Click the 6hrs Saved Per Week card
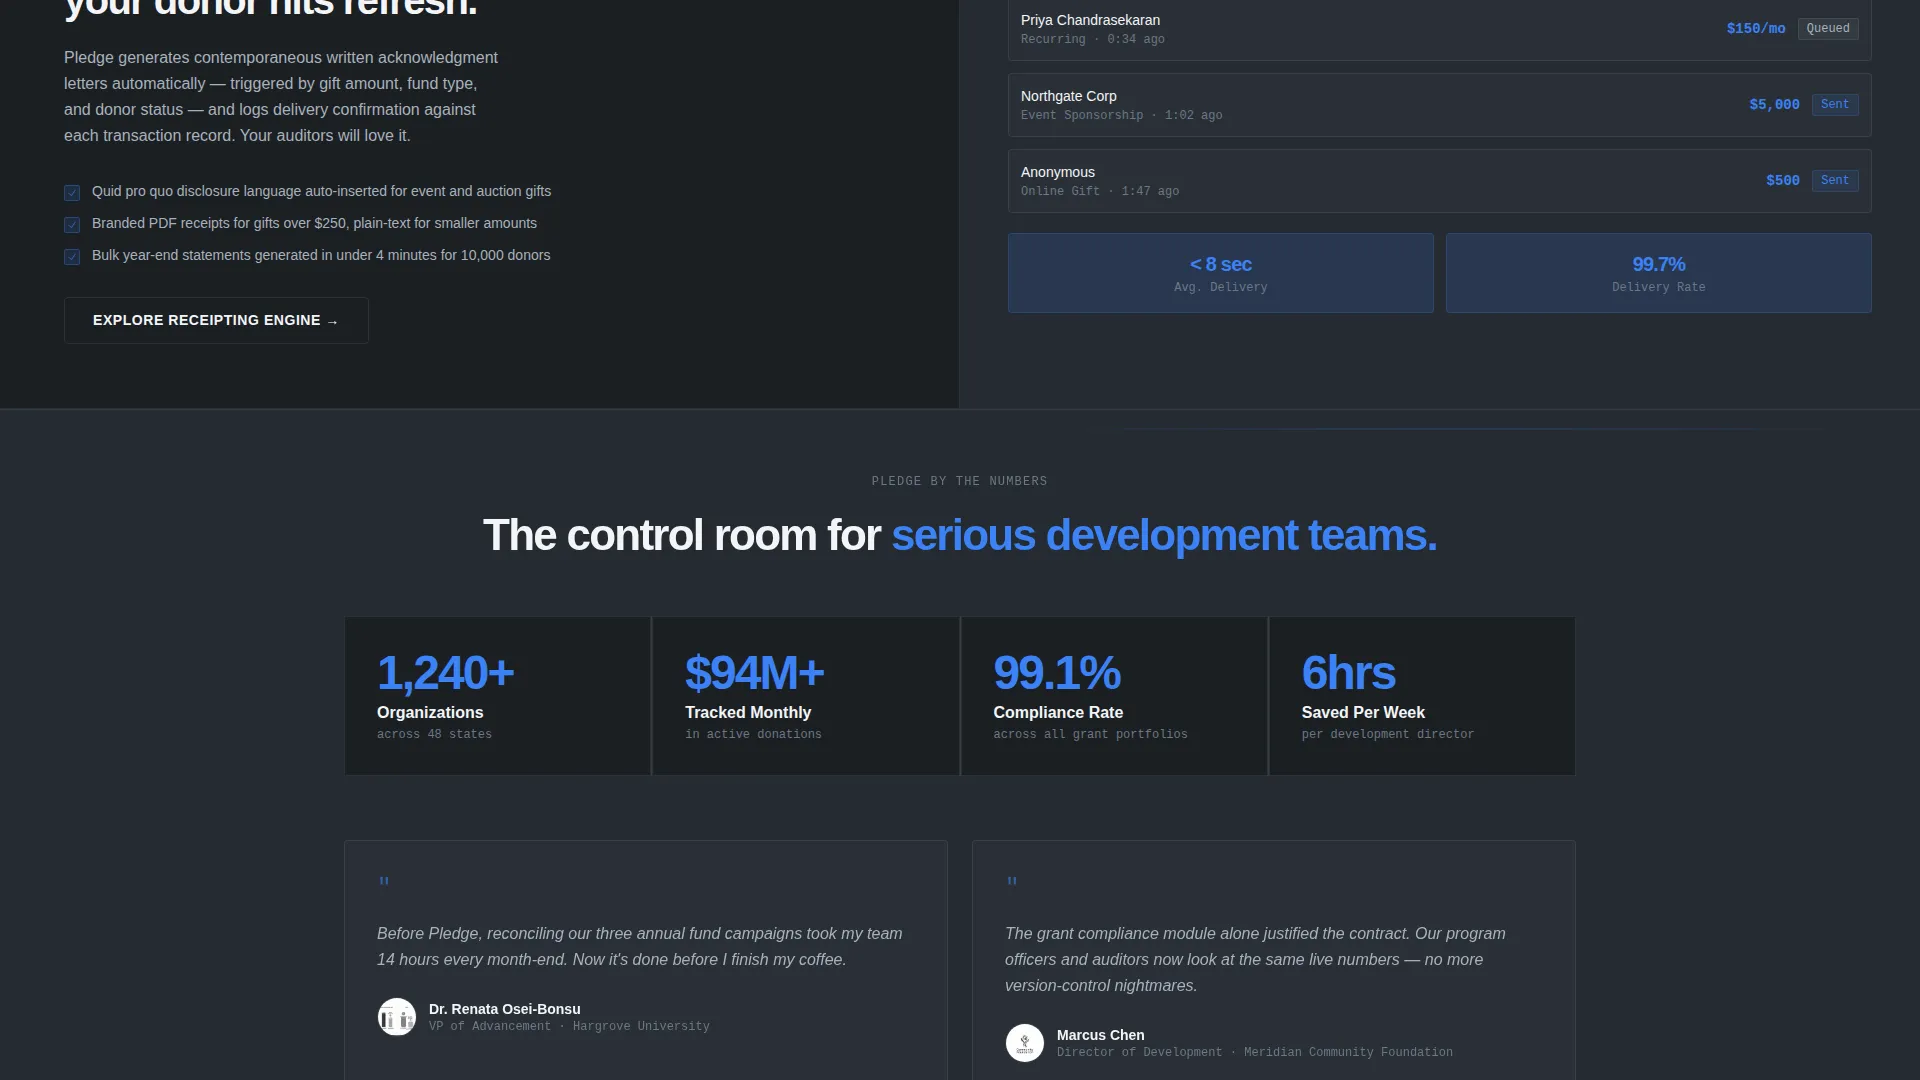Viewport: 1920px width, 1080px height. [1422, 696]
